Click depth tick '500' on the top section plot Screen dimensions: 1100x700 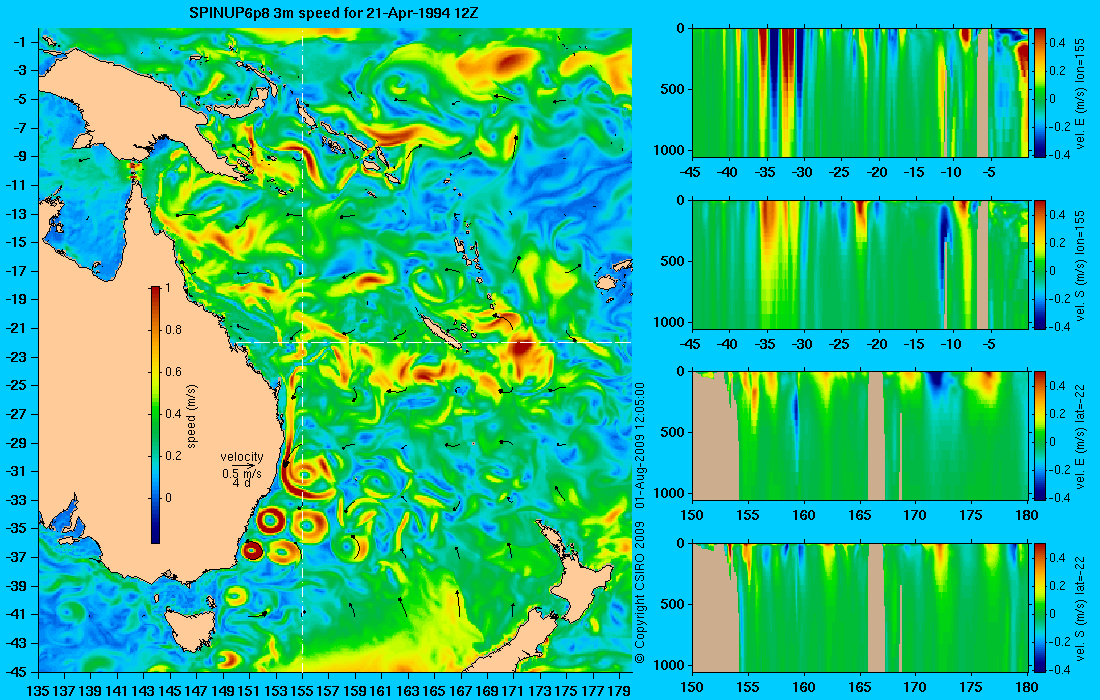pos(673,89)
